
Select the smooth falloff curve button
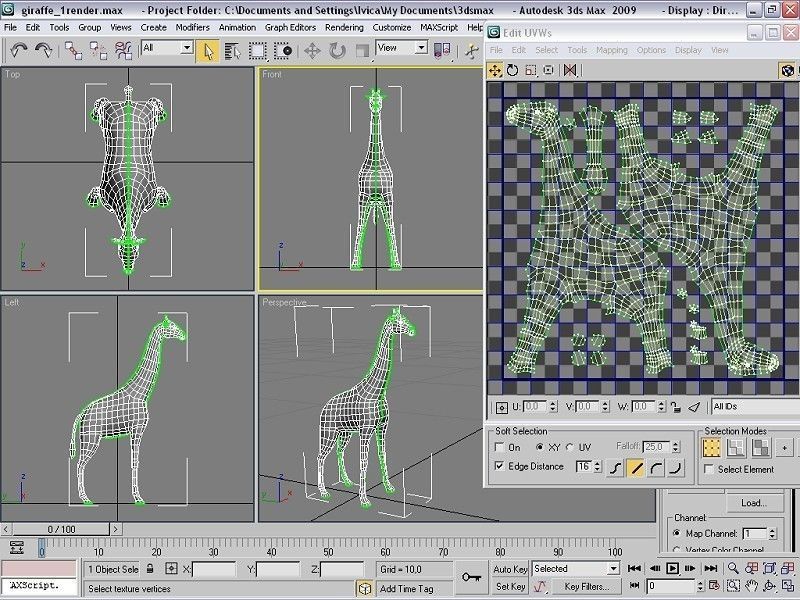coord(615,468)
